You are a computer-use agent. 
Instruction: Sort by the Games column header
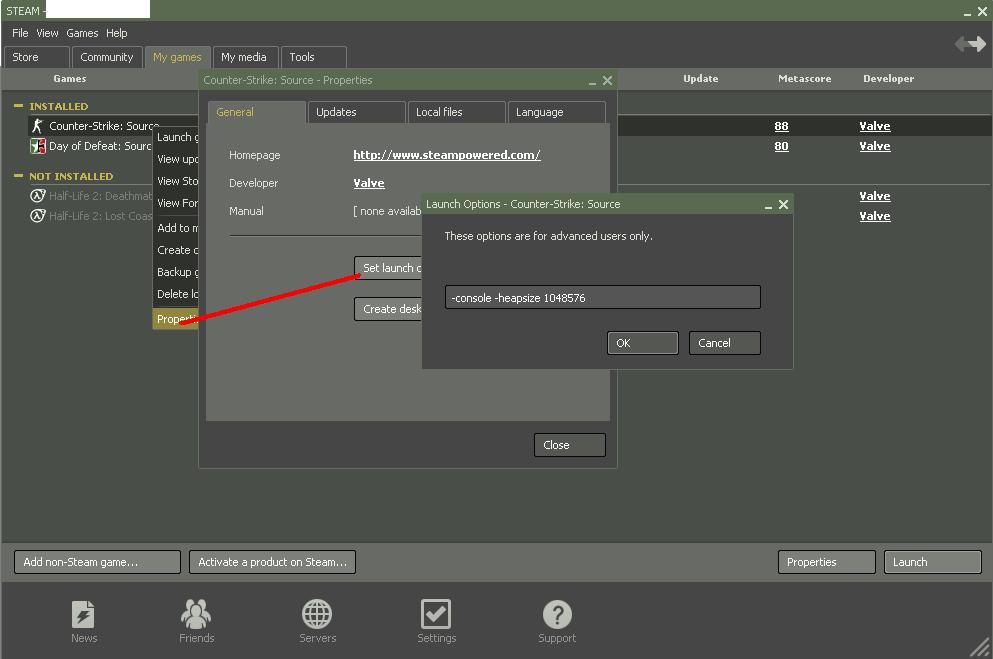(70, 78)
